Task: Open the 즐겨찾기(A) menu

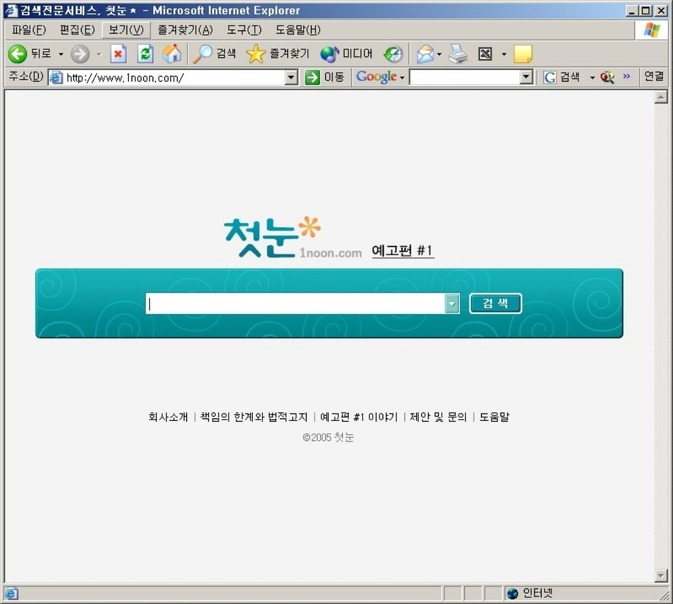Action: point(185,30)
